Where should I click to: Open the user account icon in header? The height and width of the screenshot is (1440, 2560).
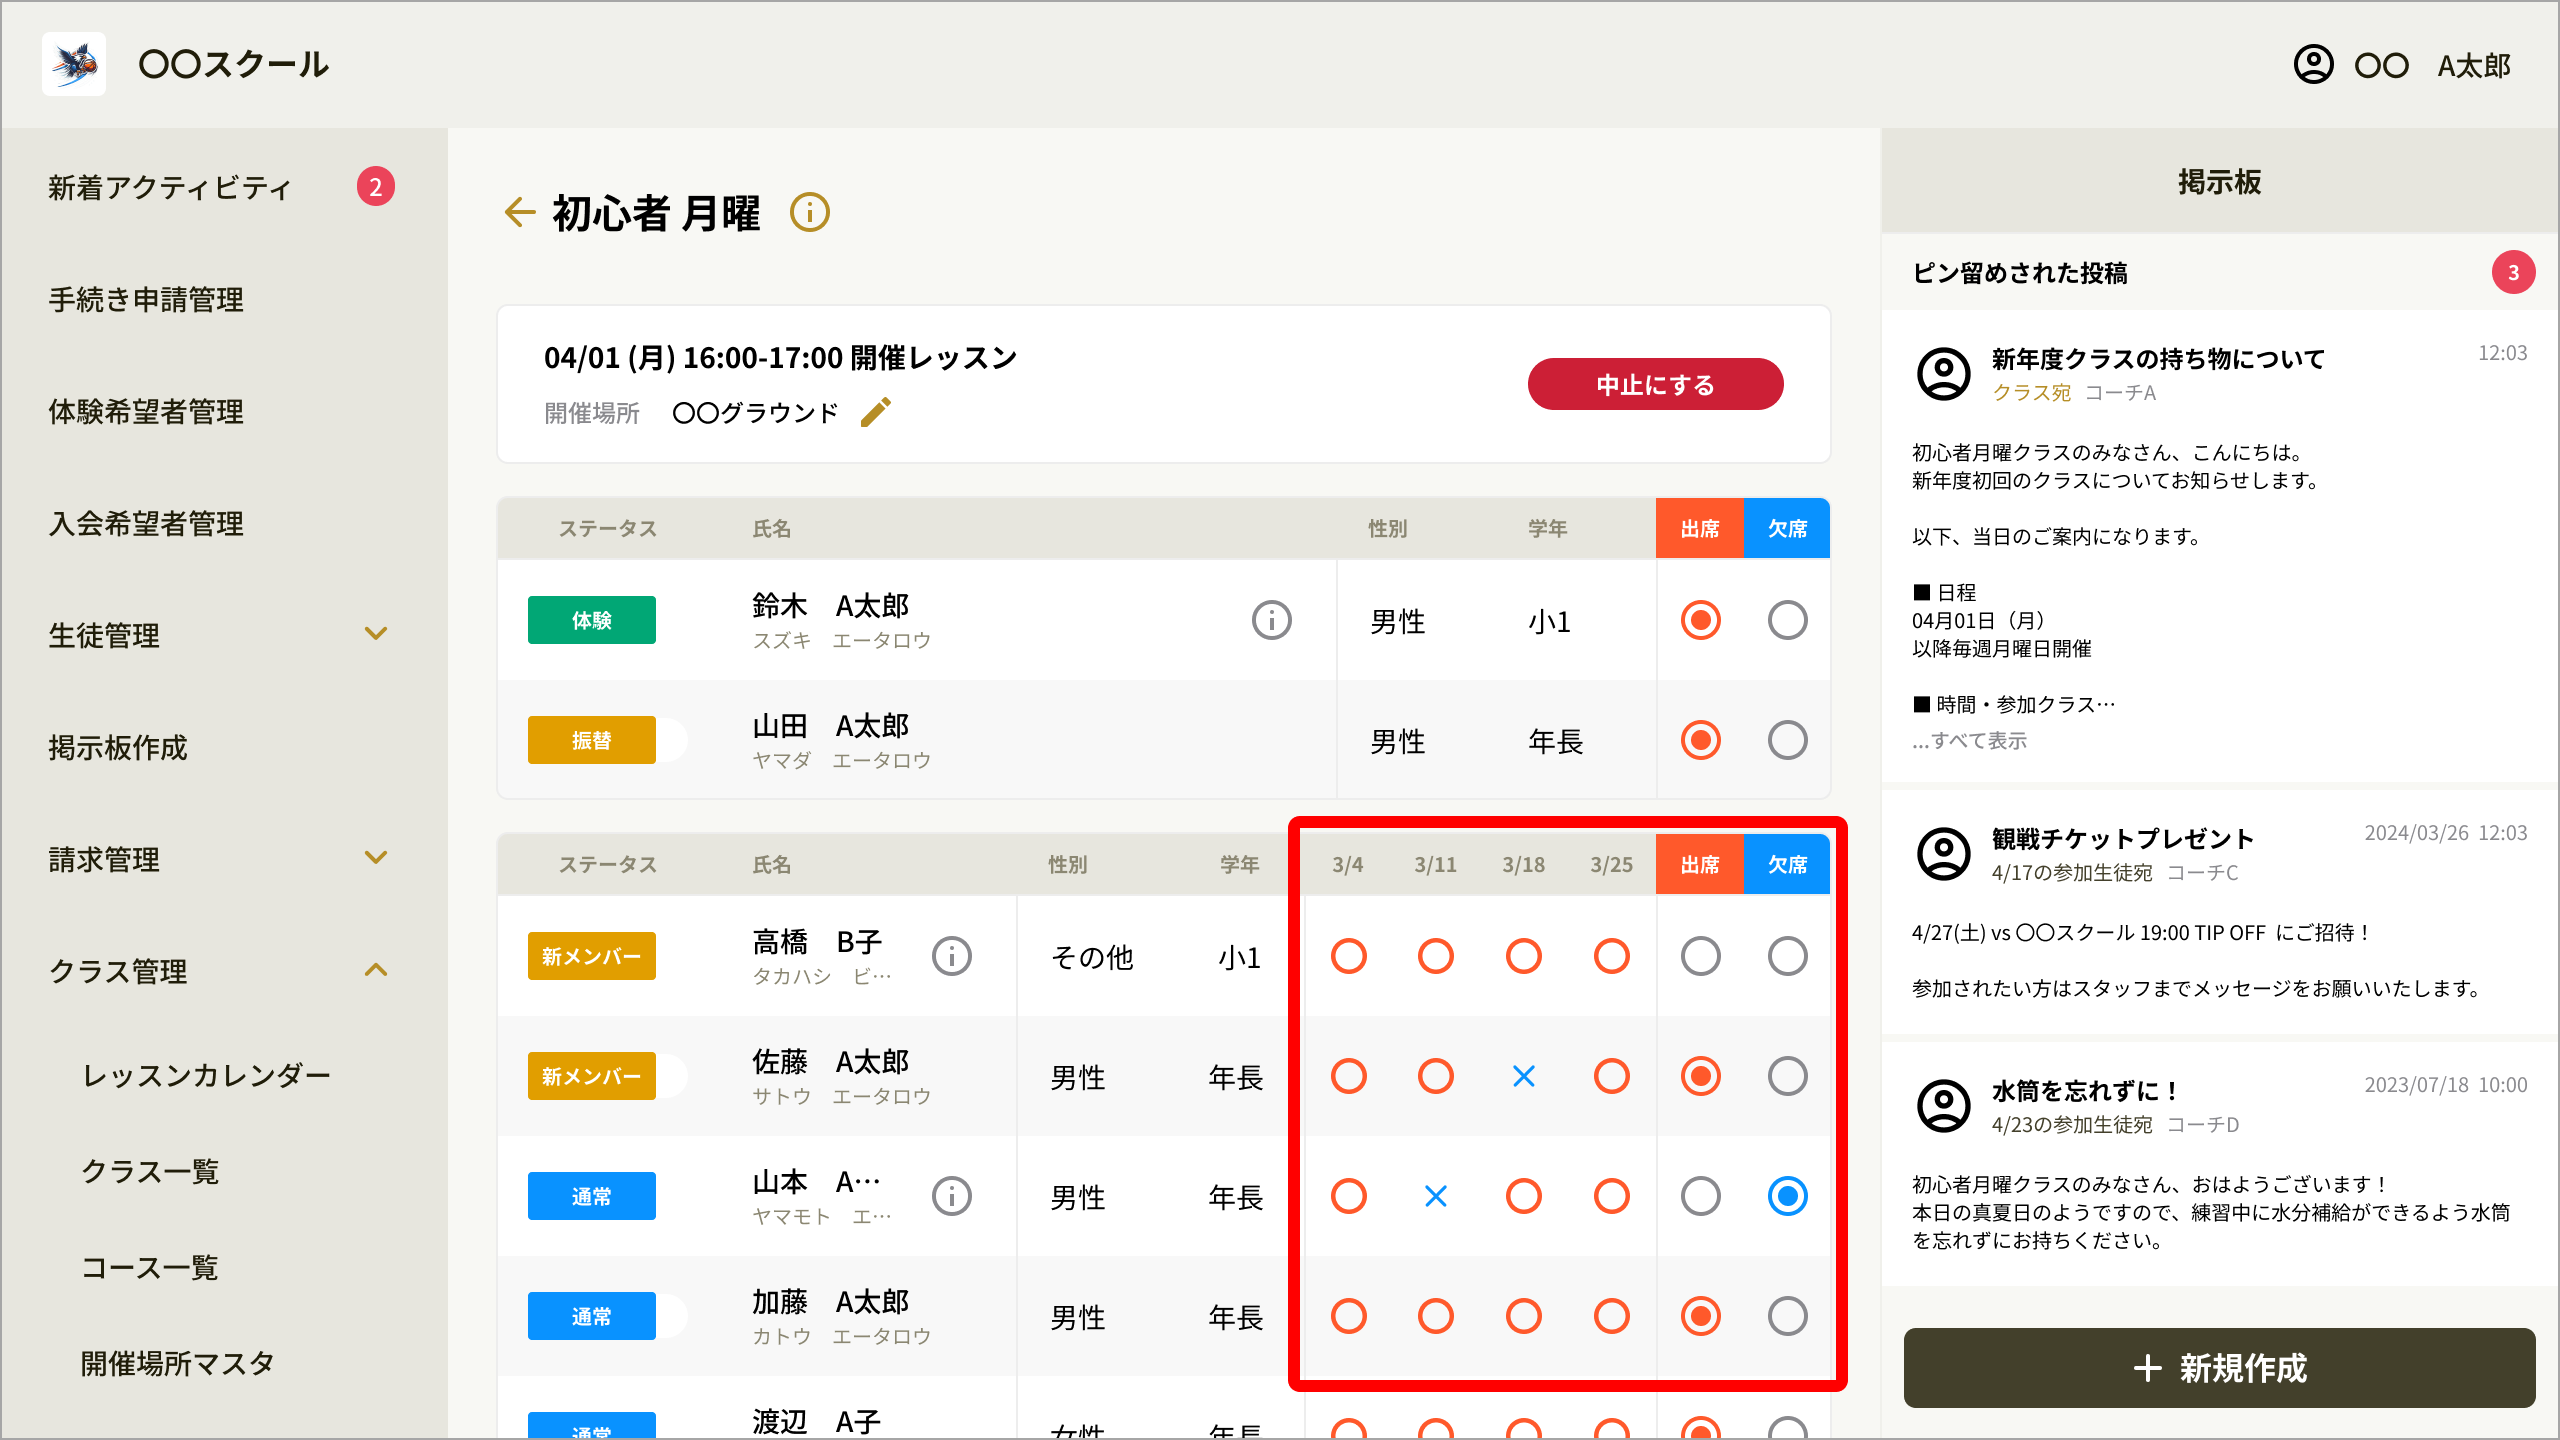click(2313, 65)
